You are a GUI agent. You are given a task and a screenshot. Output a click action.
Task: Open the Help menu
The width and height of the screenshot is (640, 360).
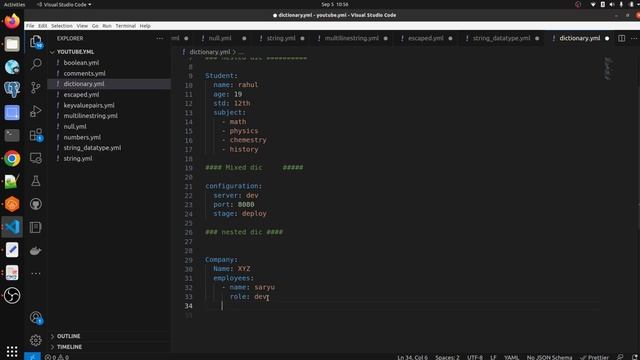click(145, 26)
